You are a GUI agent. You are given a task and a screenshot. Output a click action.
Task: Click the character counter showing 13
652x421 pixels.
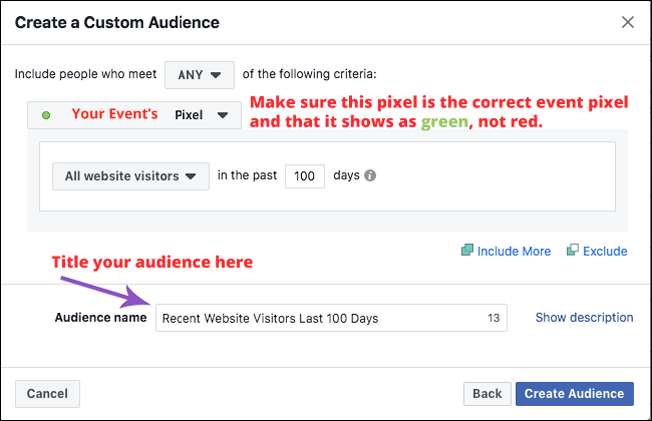pos(494,318)
